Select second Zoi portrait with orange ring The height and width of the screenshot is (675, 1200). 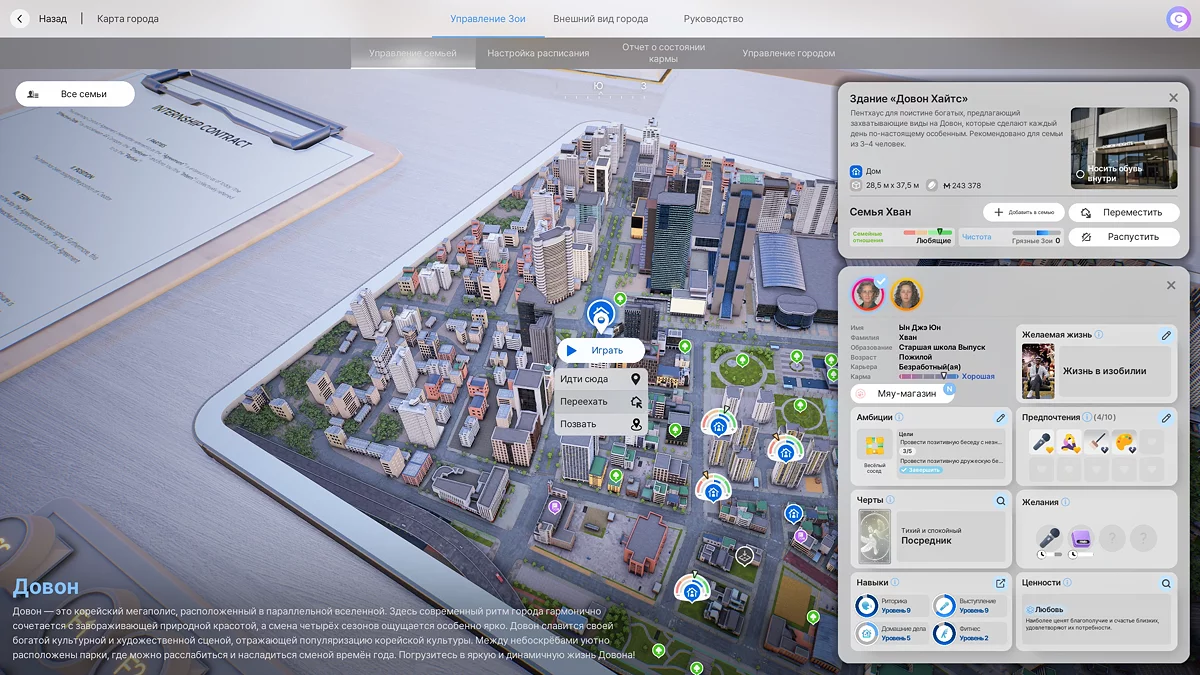(x=906, y=294)
